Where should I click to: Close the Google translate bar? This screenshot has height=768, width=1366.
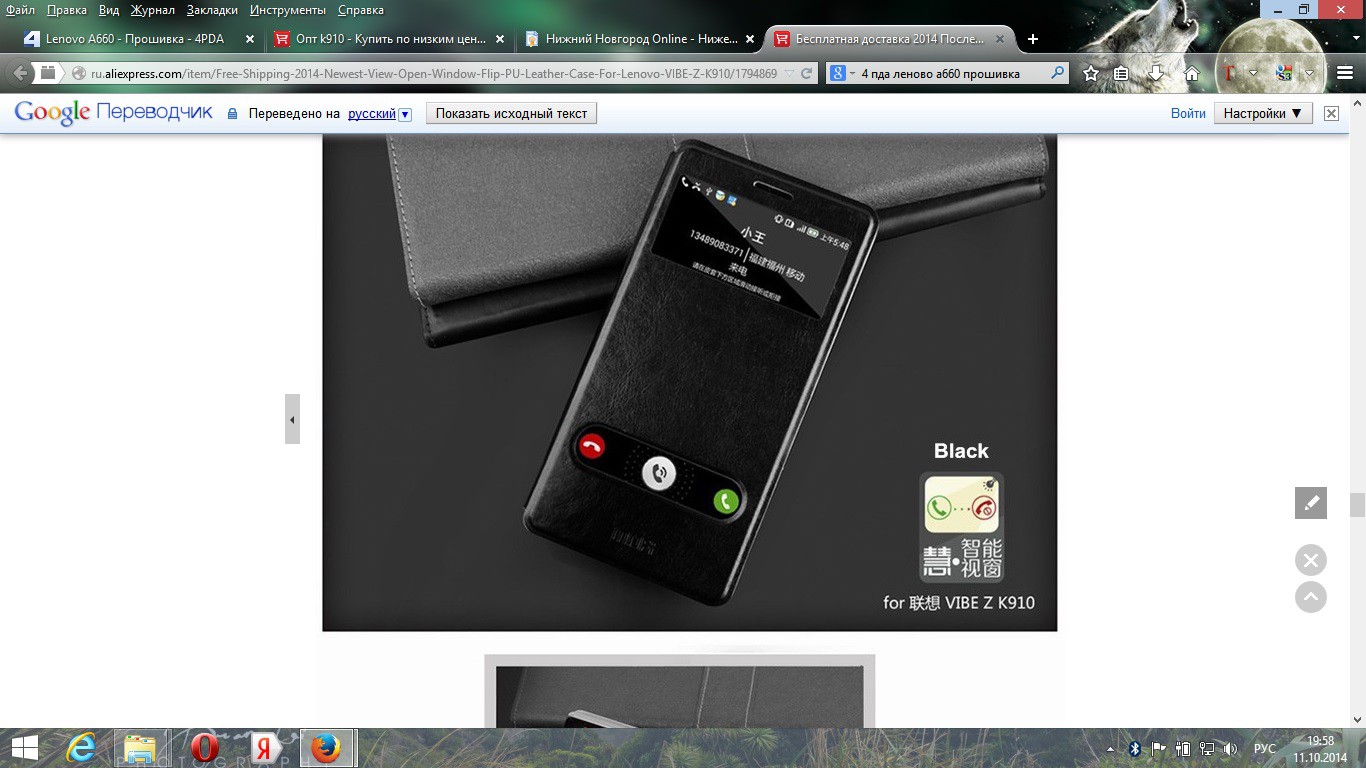tap(1331, 114)
